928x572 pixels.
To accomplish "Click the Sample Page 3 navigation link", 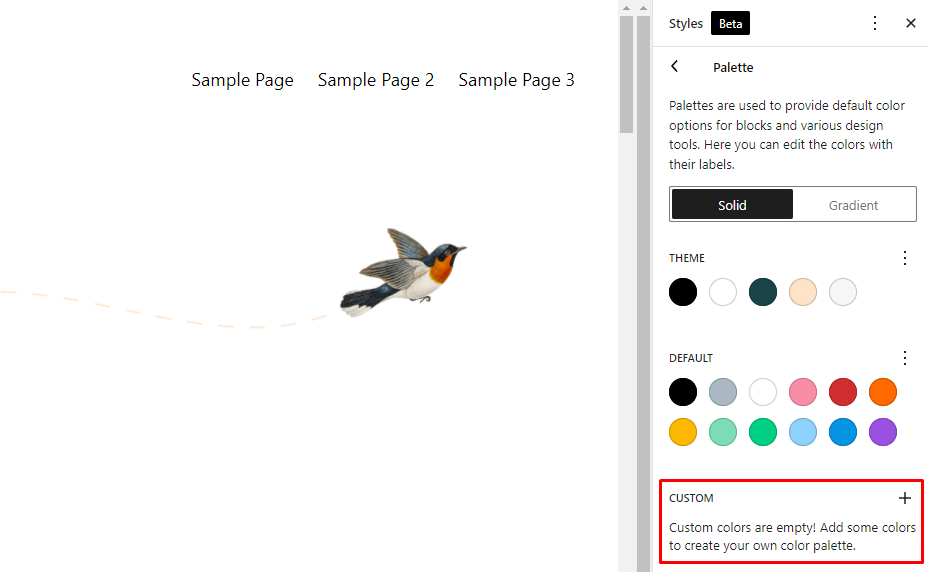I will pyautogui.click(x=516, y=80).
